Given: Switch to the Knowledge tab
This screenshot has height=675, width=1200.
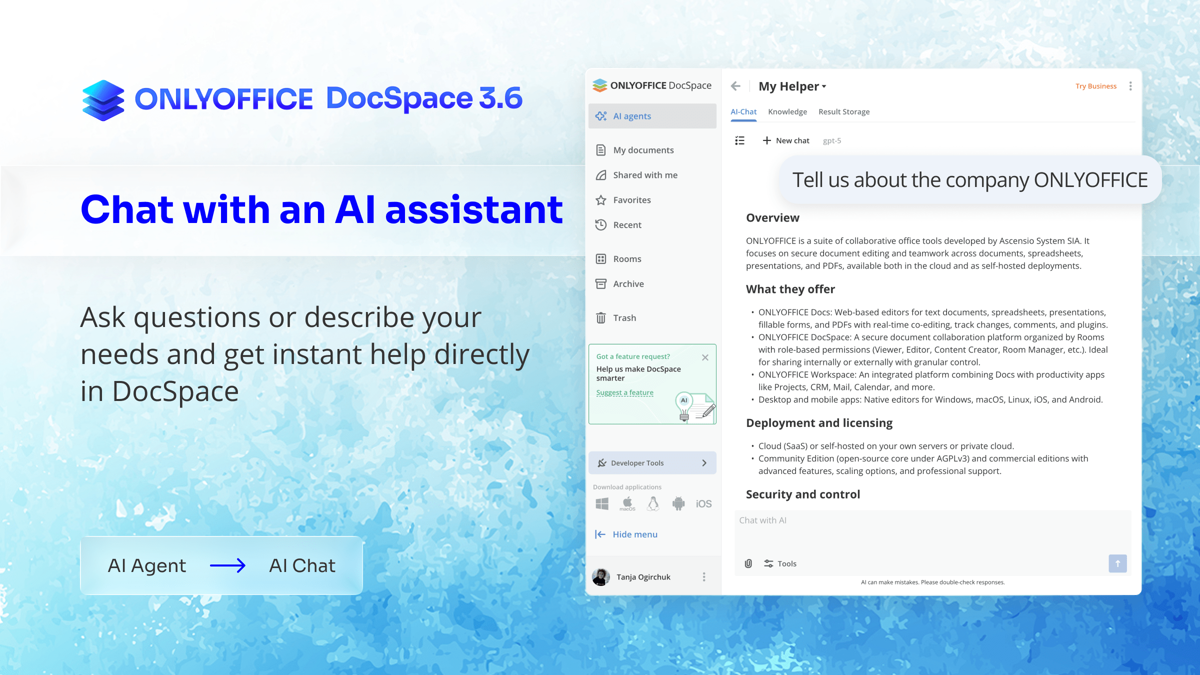Looking at the screenshot, I should click(787, 112).
